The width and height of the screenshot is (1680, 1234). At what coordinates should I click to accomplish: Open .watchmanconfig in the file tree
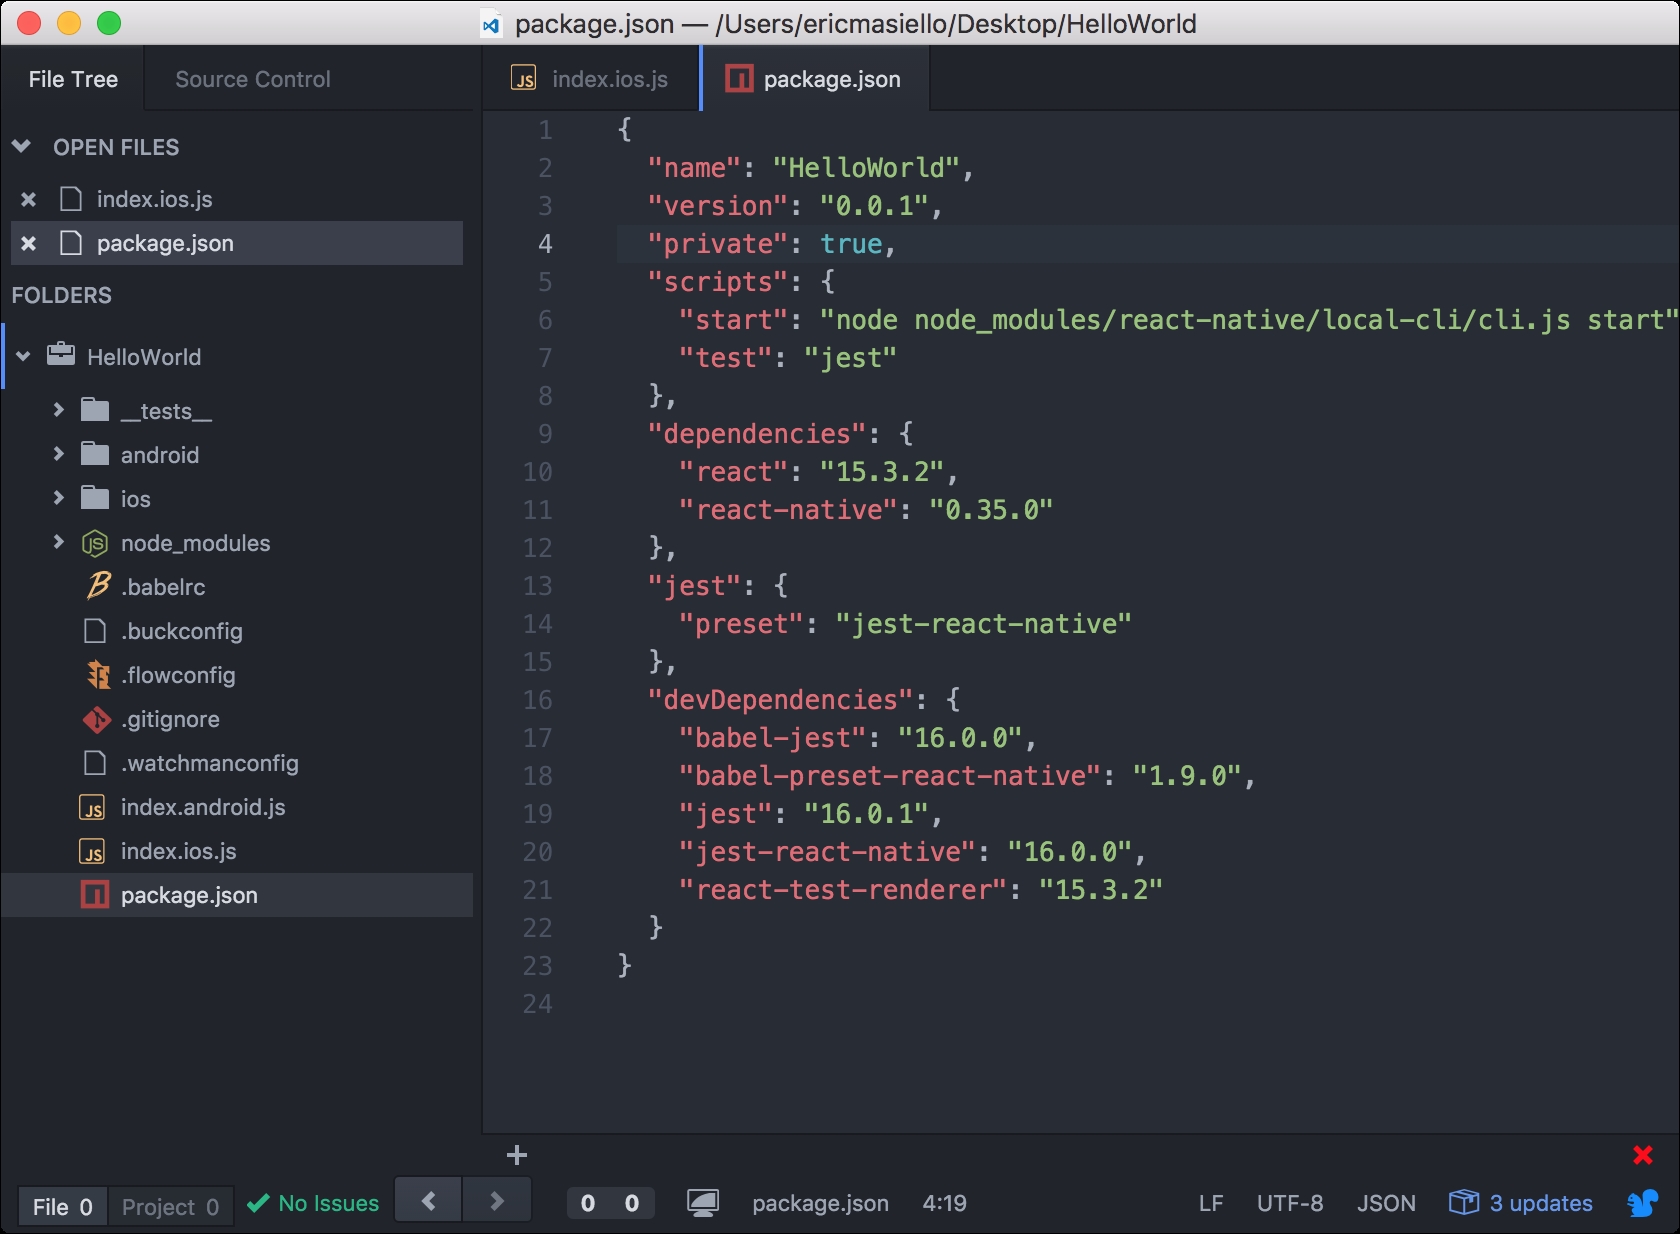point(210,763)
